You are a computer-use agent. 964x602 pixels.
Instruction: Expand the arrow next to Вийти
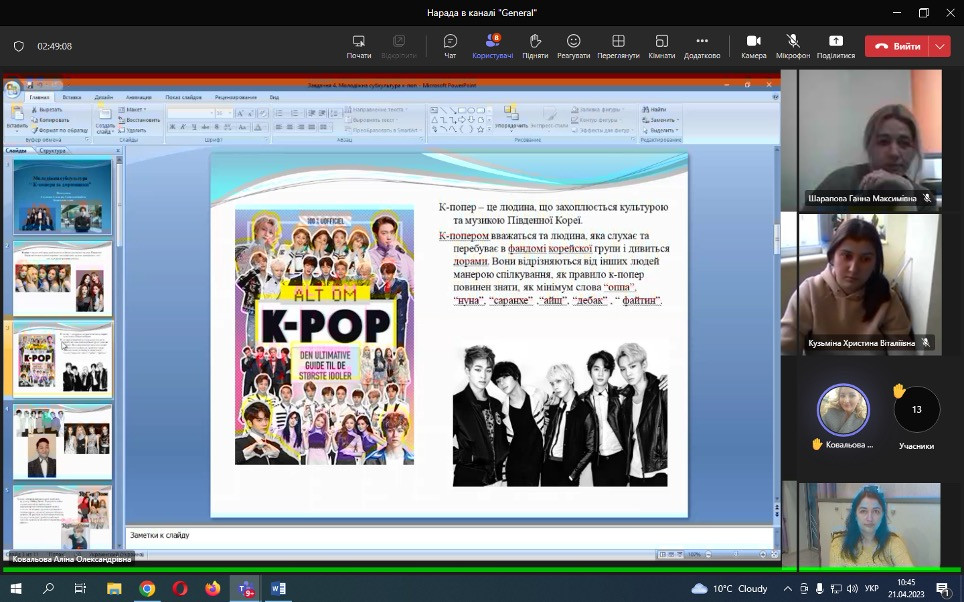point(939,46)
